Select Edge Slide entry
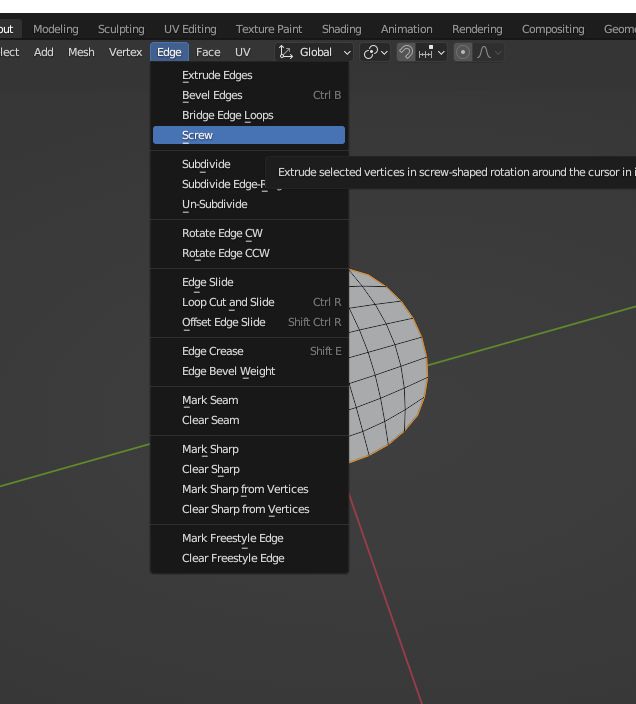The height and width of the screenshot is (704, 636). pos(249,282)
